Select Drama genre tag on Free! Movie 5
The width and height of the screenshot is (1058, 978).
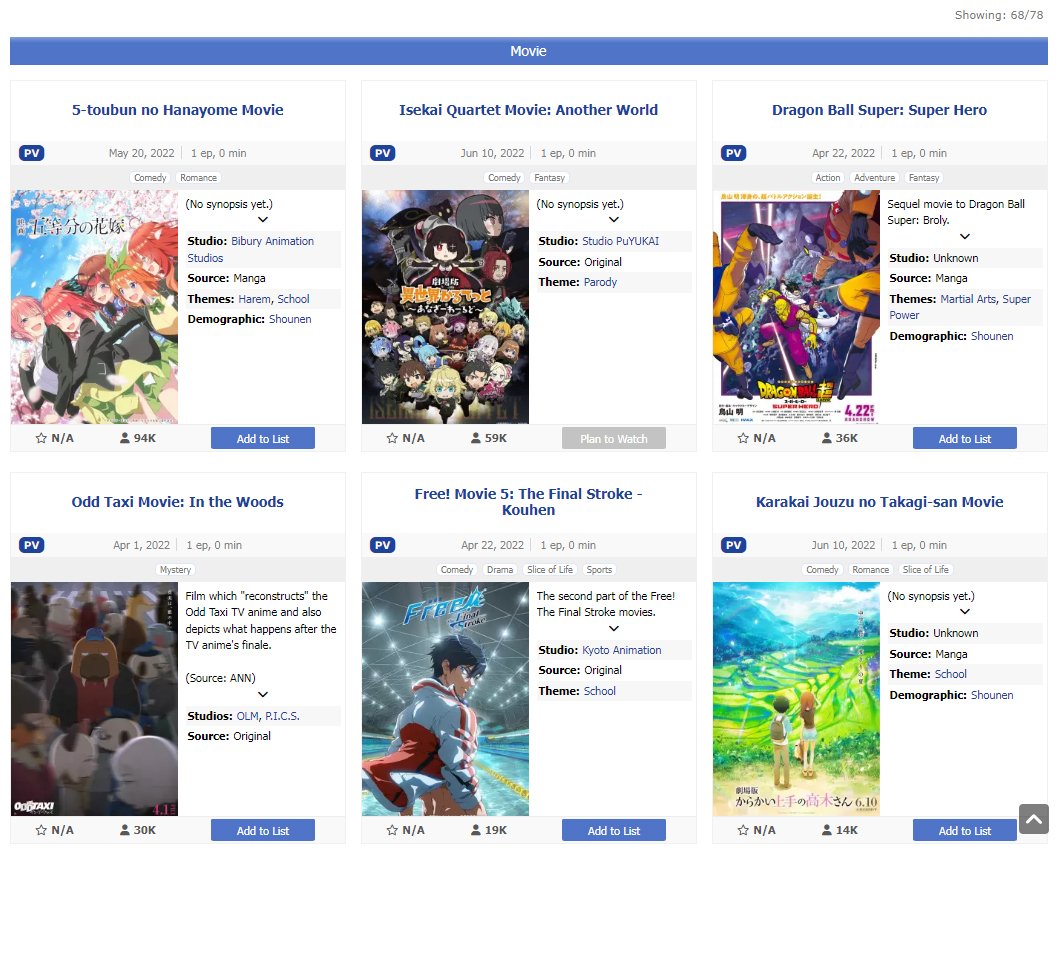[x=500, y=570]
